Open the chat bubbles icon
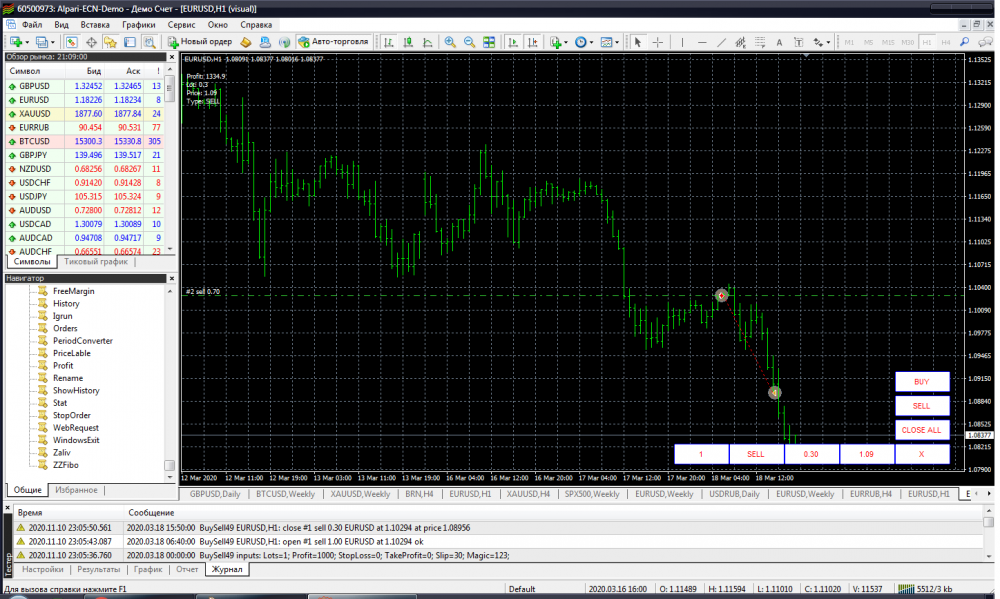The image size is (1000, 599). (985, 42)
